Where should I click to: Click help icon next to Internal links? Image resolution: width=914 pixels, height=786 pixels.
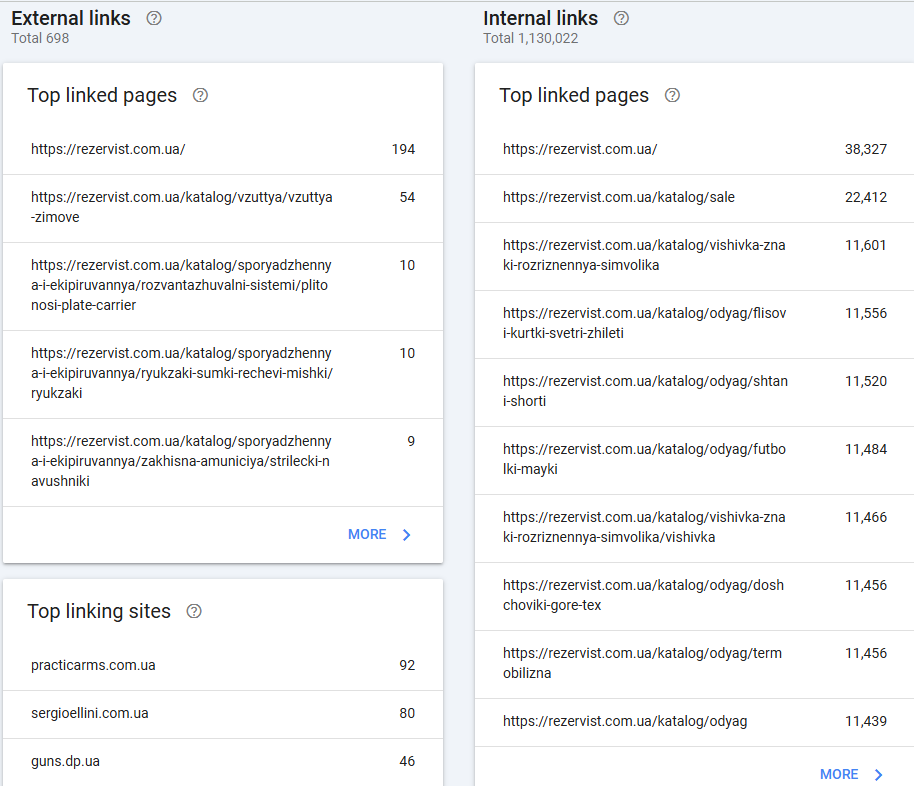tap(621, 18)
